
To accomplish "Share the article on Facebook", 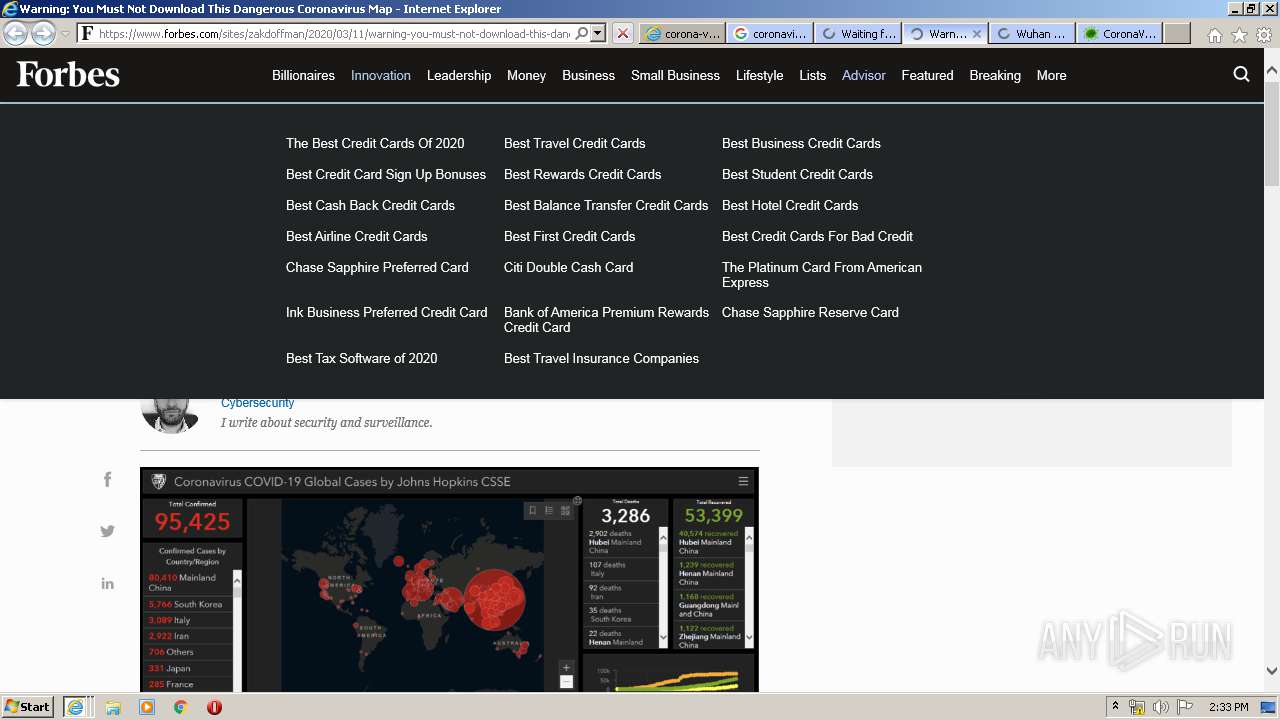I will point(107,480).
